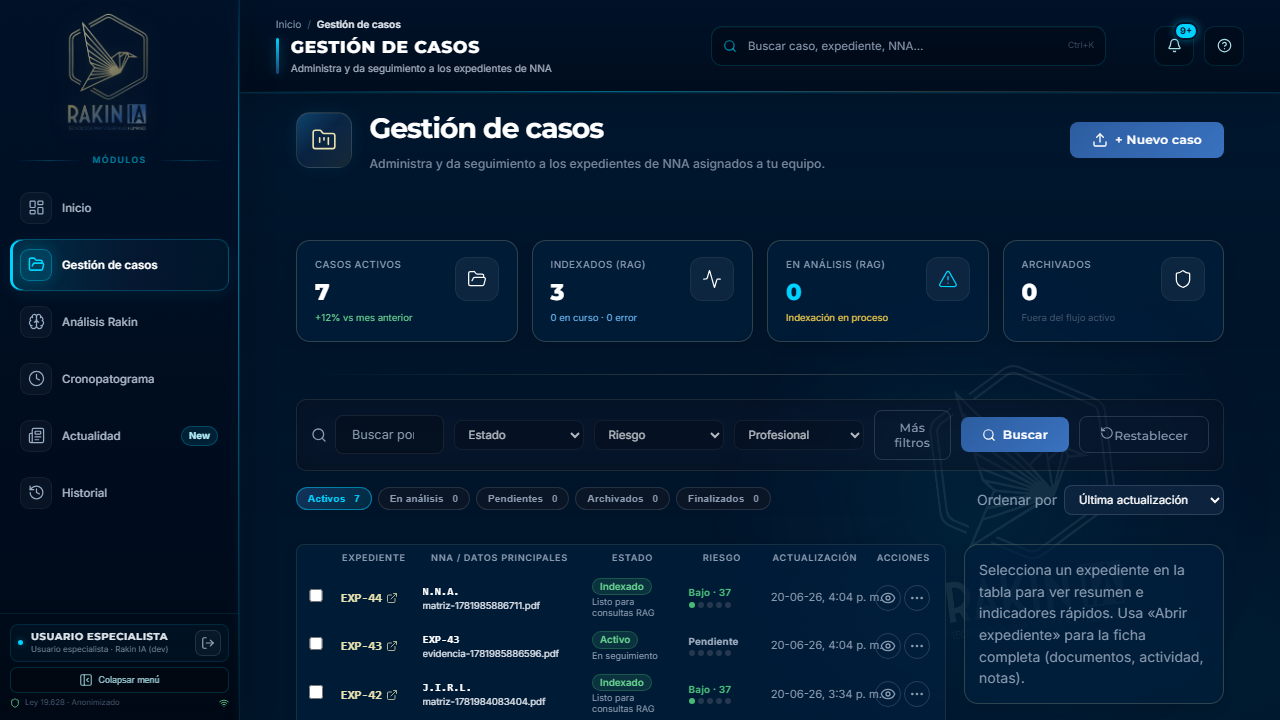
Task: Change the Ordenar por sort dropdown
Action: coord(1144,500)
